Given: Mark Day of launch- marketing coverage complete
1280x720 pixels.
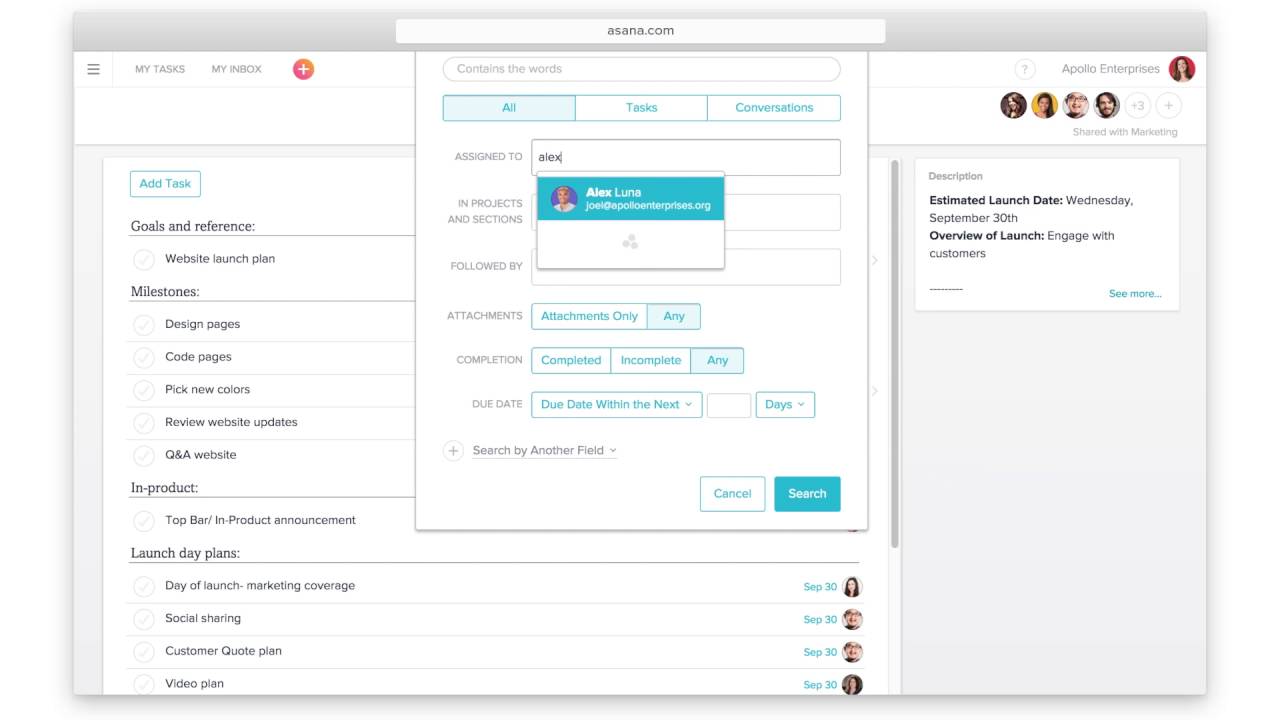Looking at the screenshot, I should click(144, 586).
